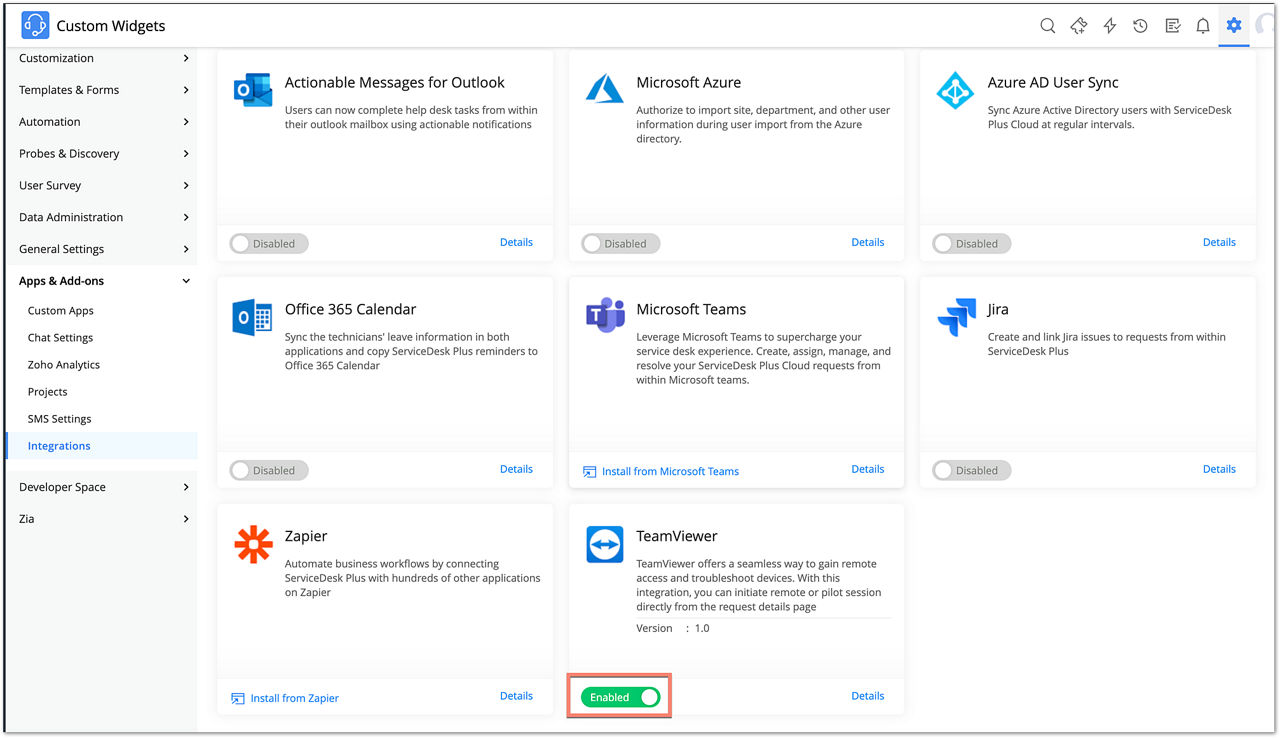Click the Office 365 Calendar icon
Screen dimensions: 1280x738
(x=252, y=316)
